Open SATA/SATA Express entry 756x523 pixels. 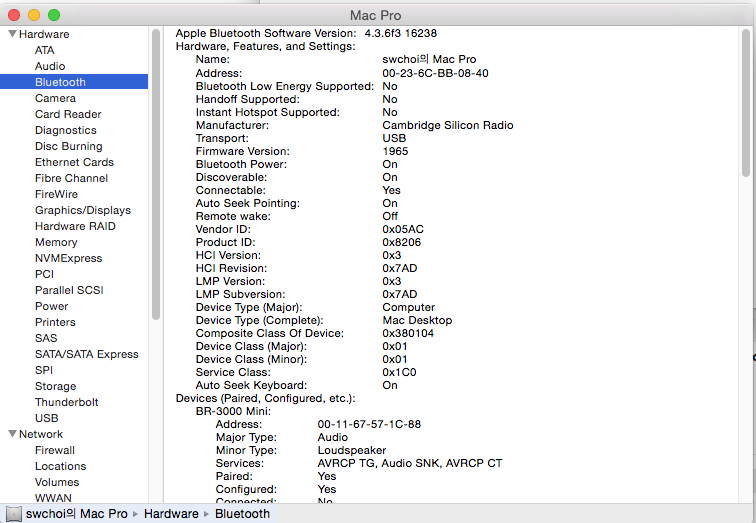(x=86, y=354)
